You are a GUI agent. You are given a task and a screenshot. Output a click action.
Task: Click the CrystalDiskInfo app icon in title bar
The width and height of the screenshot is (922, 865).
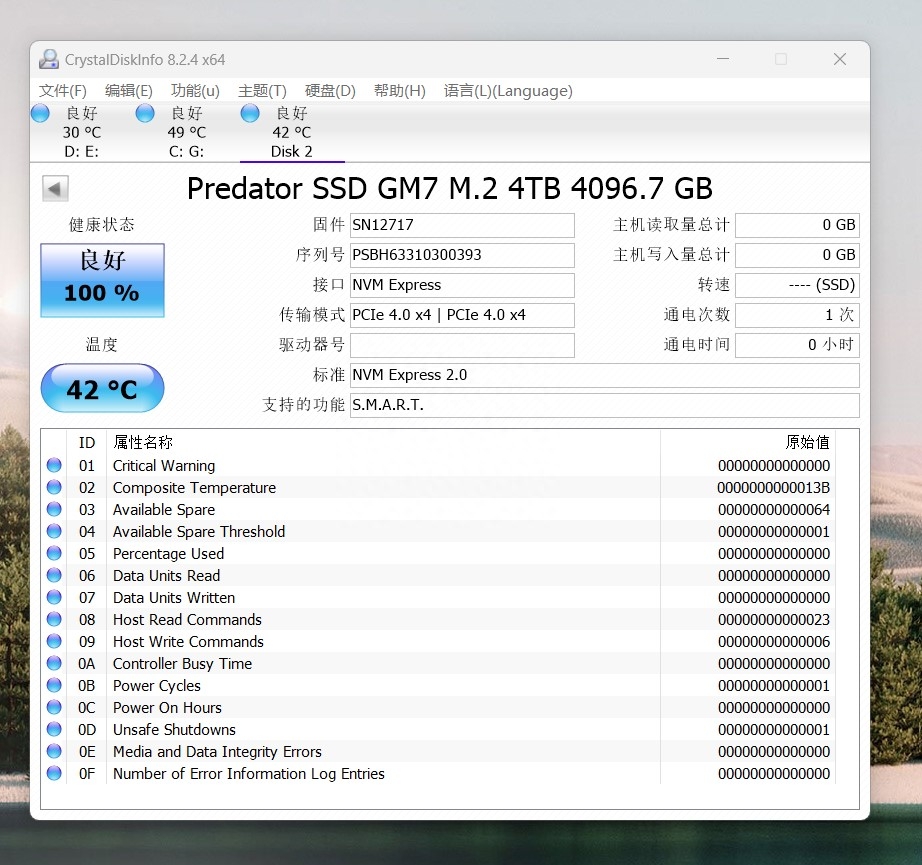[49, 59]
